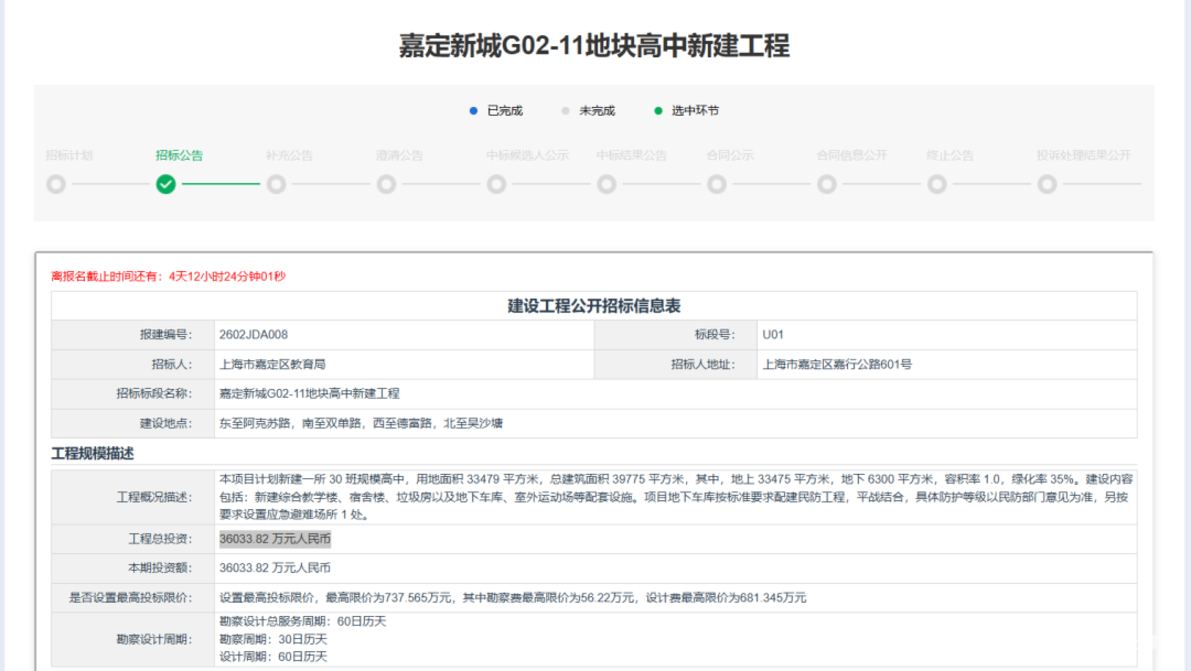Viewport: 1191px width, 671px height.
Task: Click the page title 嘉定新城G02-11地块高中新建工程
Action: coord(595,46)
